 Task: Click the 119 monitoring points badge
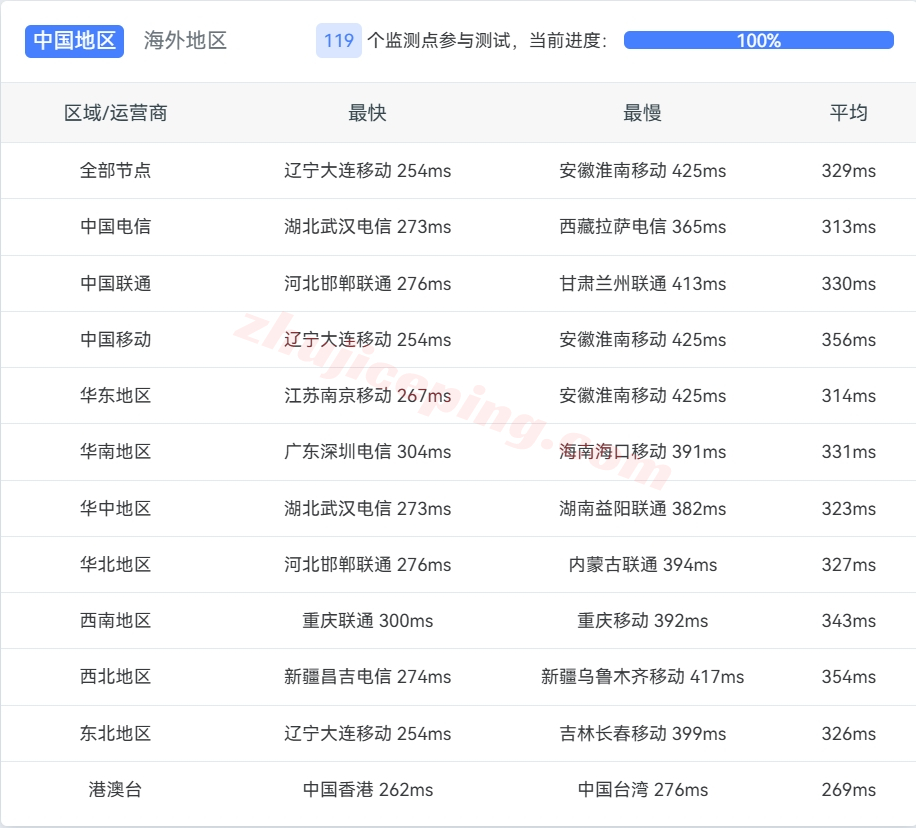[x=338, y=41]
